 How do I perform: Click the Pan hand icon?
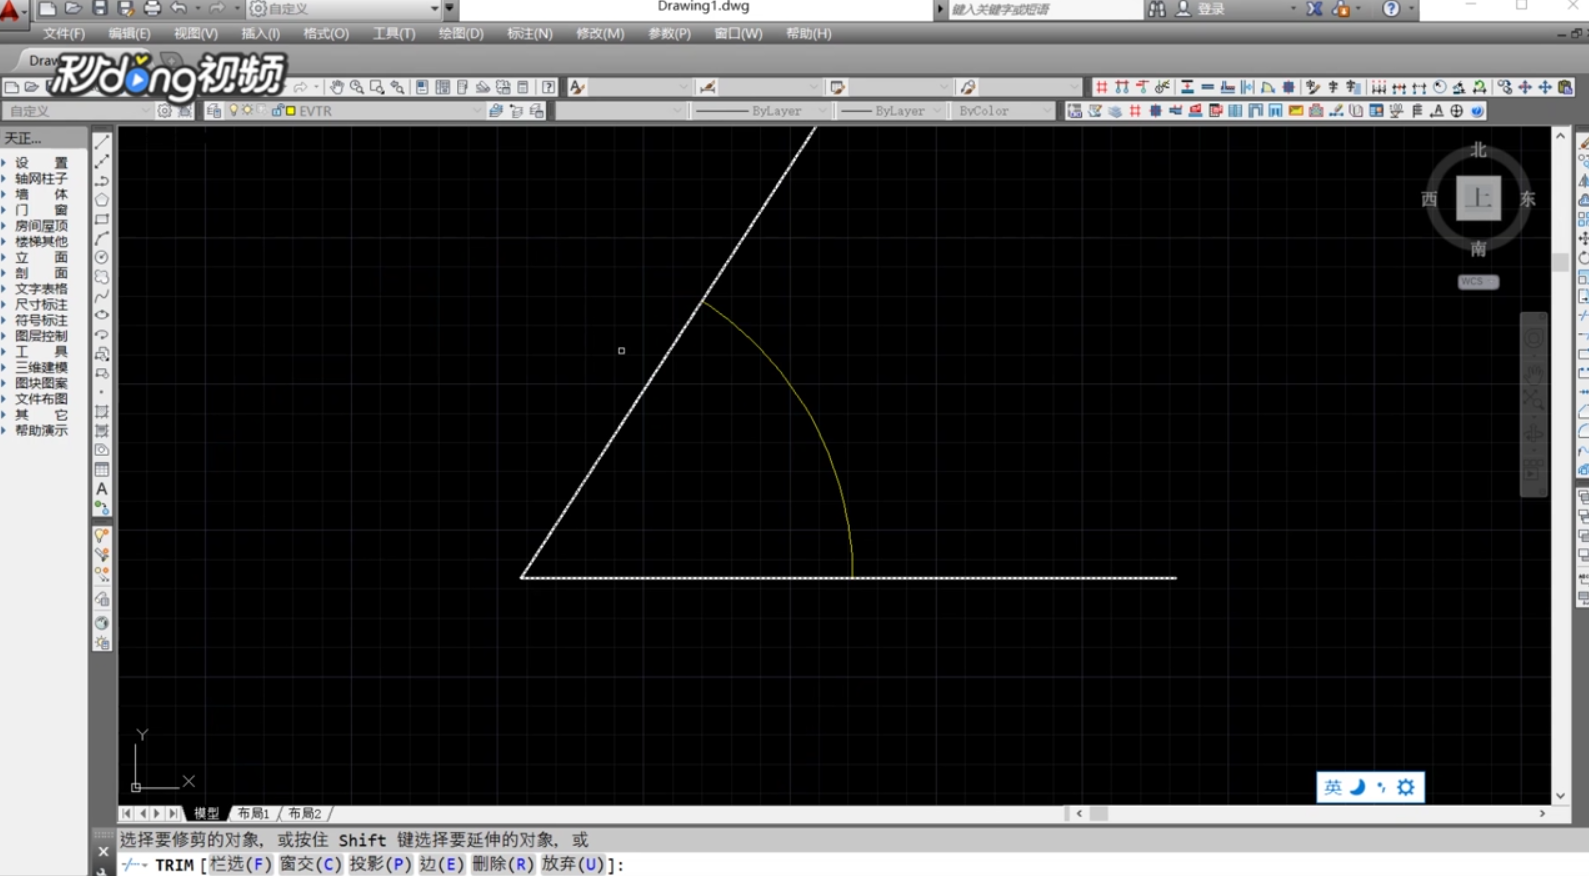337,87
